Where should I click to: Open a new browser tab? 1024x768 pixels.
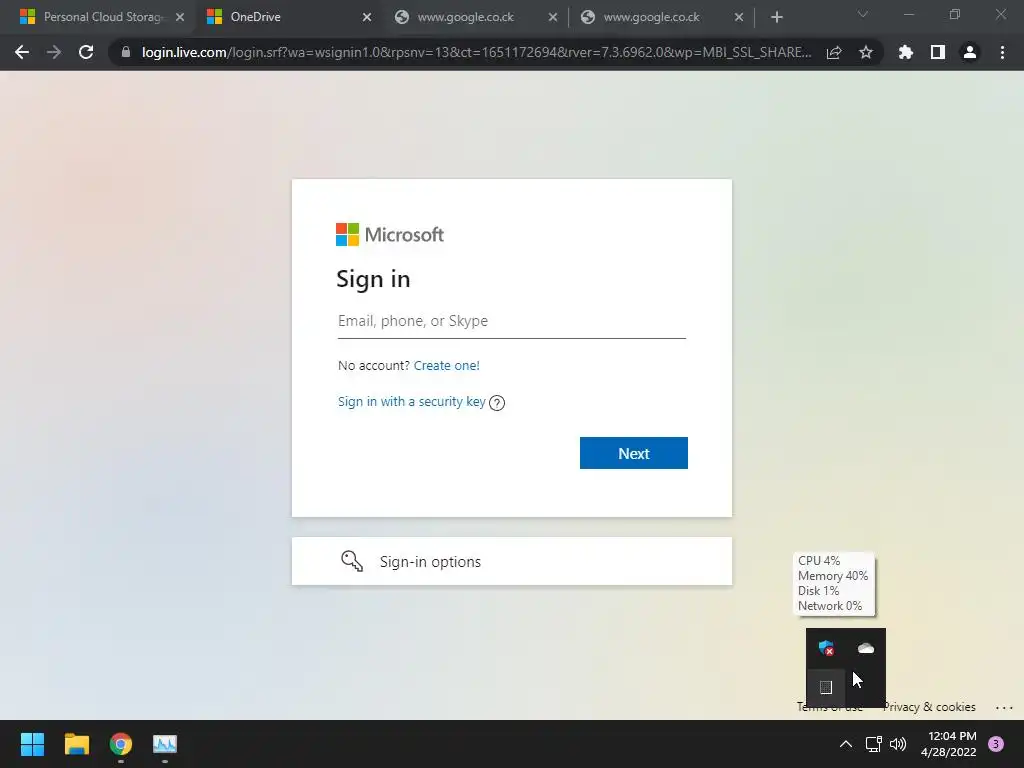776,17
